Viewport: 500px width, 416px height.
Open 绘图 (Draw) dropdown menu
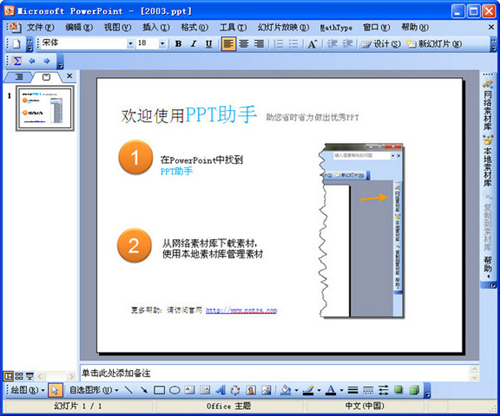click(x=28, y=390)
